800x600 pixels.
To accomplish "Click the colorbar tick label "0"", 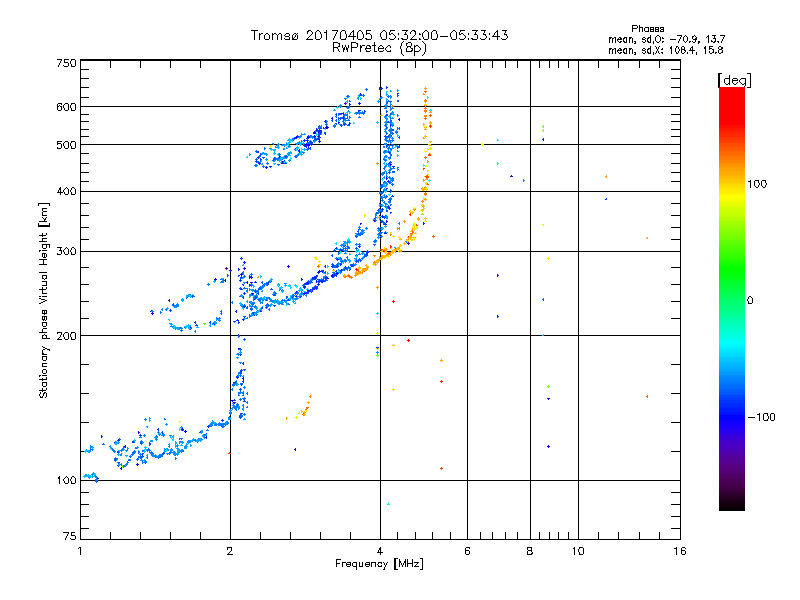I will 750,301.
